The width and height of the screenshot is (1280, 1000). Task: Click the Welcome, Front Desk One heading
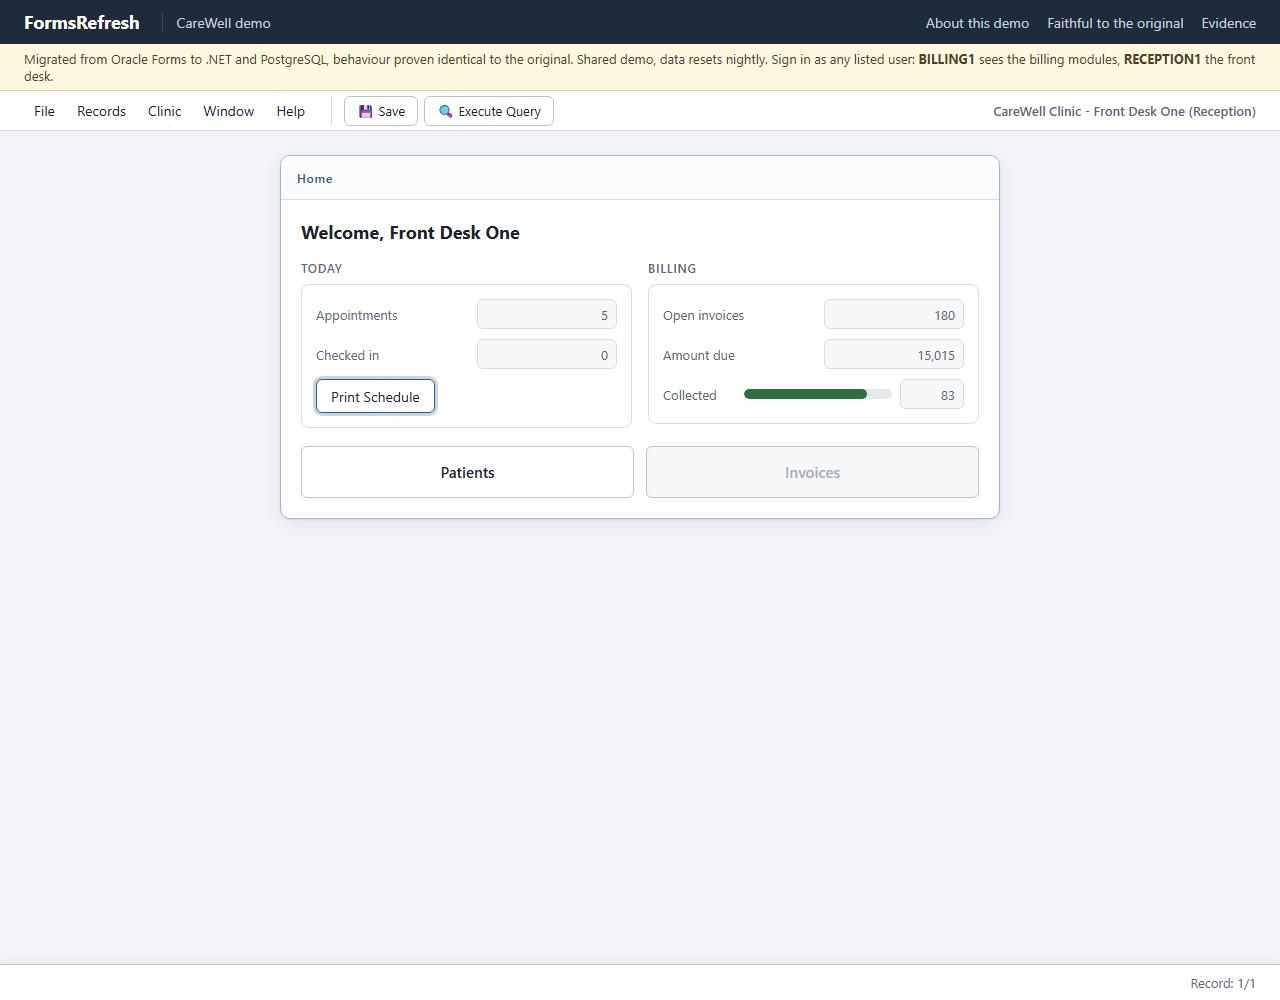coord(410,233)
